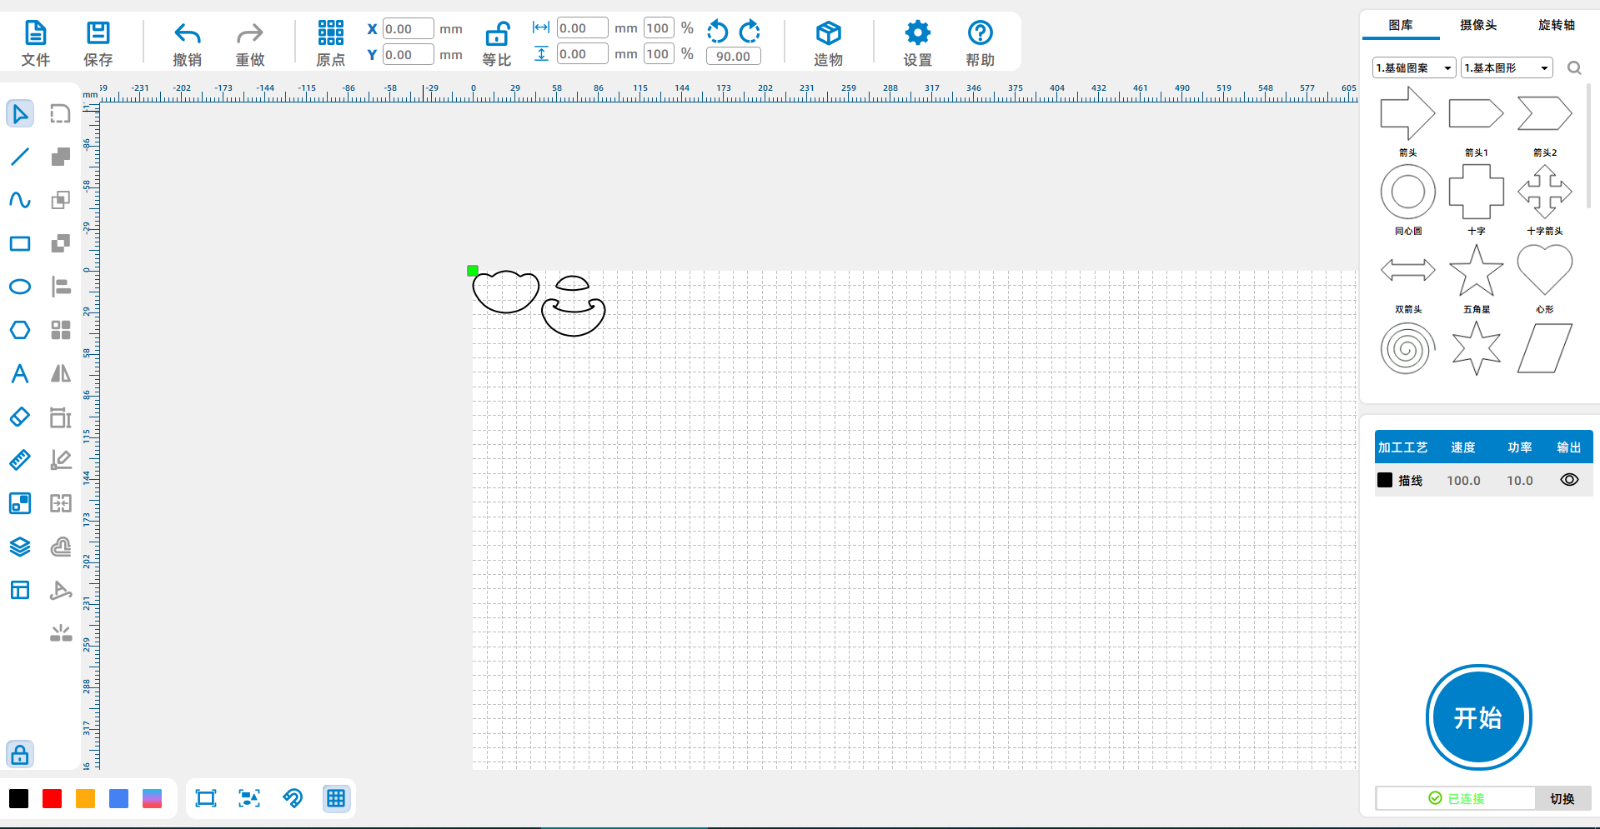1600x829 pixels.
Task: Click the width input field
Action: [582, 28]
